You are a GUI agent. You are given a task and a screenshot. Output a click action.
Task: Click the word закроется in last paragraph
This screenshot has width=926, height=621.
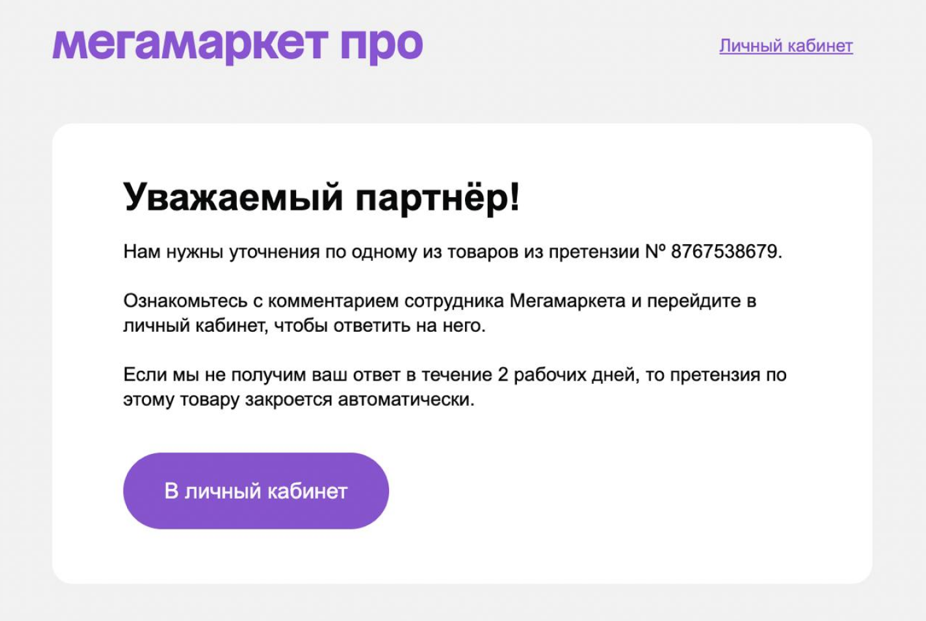tap(289, 400)
